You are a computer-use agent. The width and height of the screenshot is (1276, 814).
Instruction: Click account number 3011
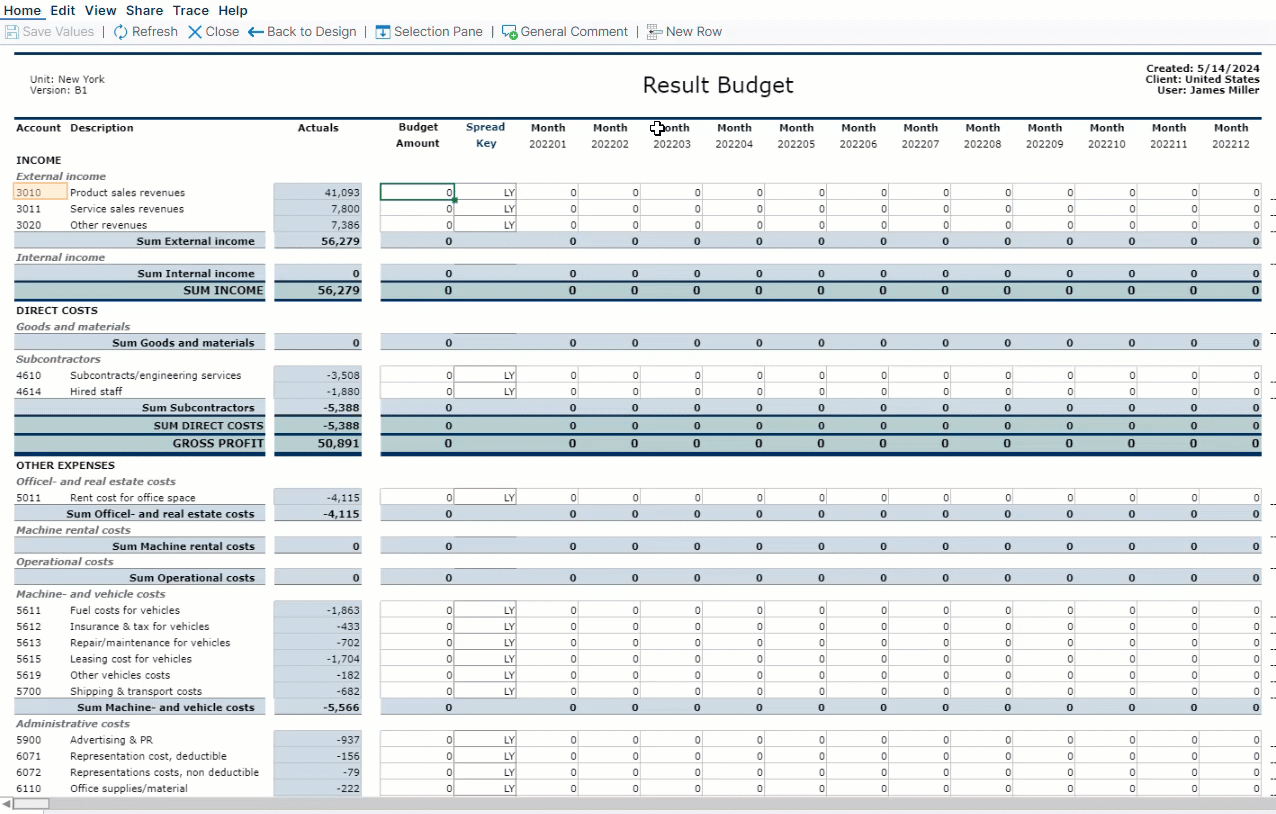point(29,209)
